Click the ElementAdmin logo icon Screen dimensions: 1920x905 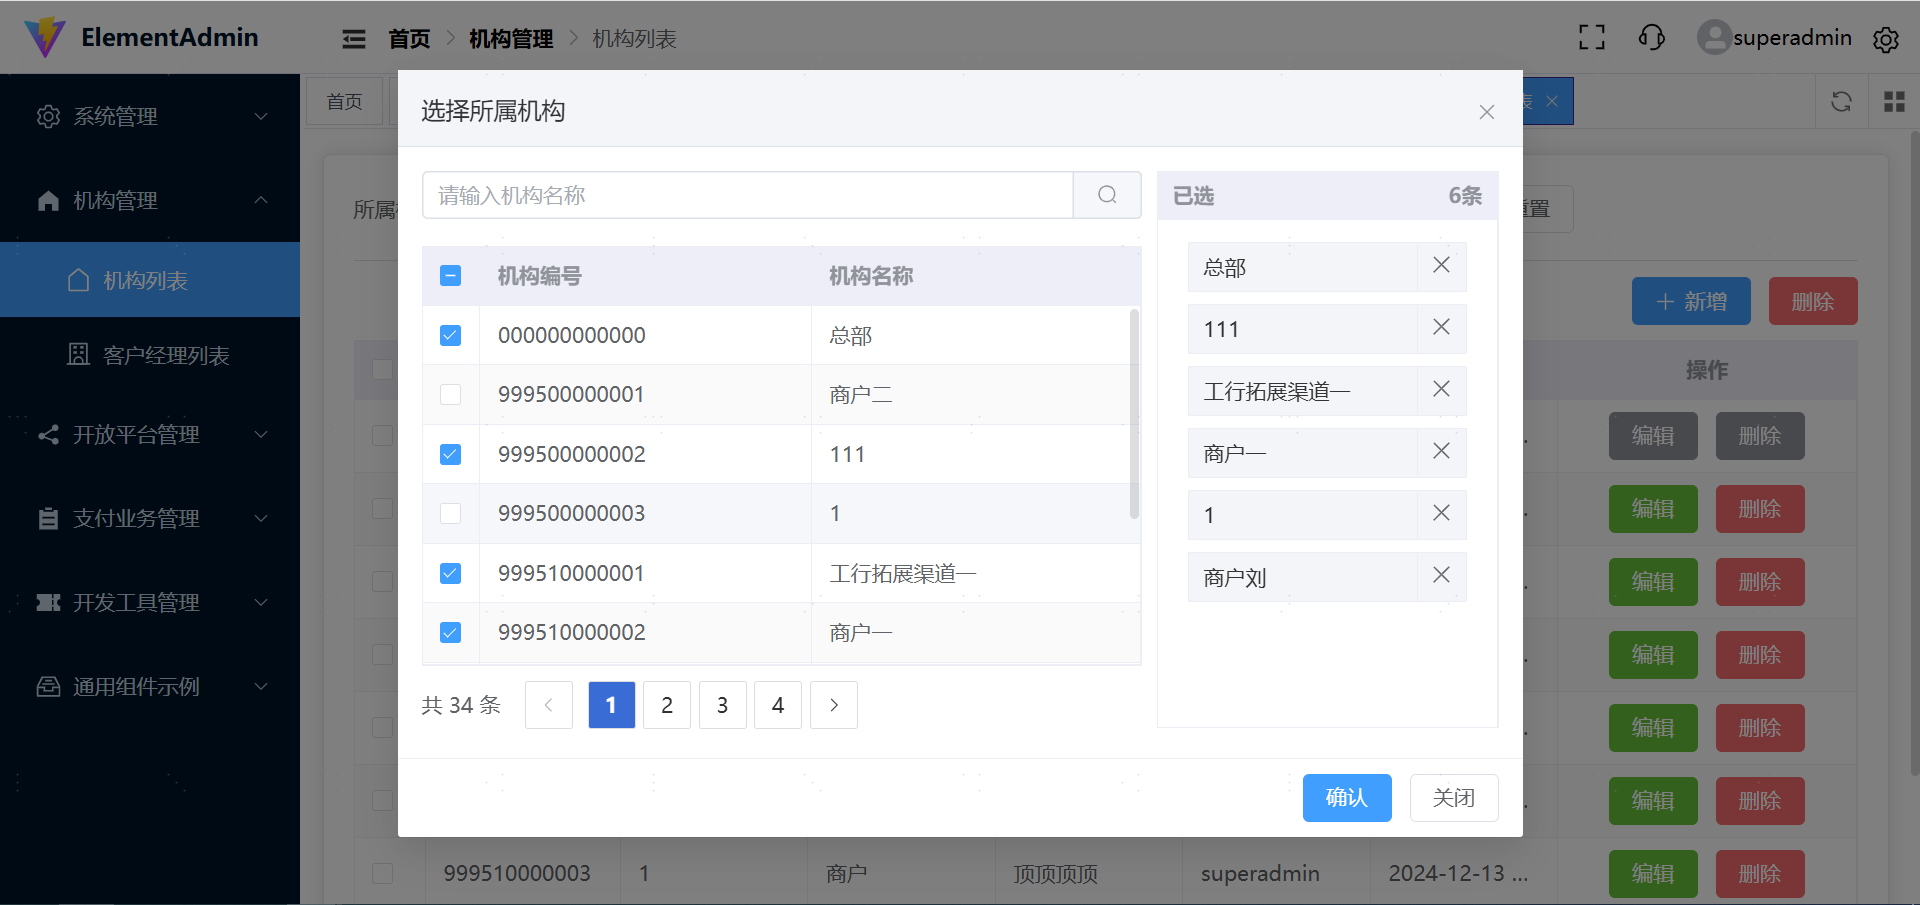pos(44,37)
